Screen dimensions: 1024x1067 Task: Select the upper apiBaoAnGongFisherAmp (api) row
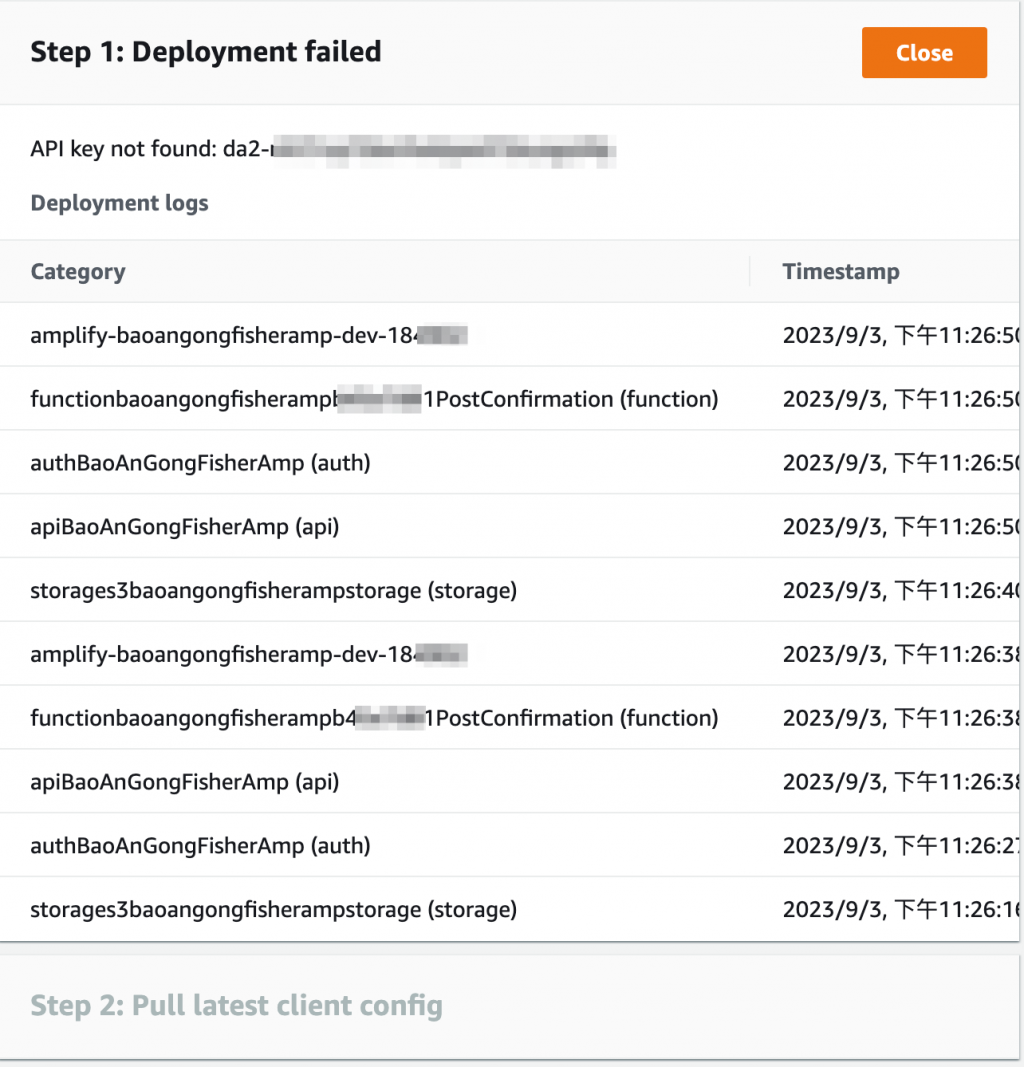(x=185, y=526)
